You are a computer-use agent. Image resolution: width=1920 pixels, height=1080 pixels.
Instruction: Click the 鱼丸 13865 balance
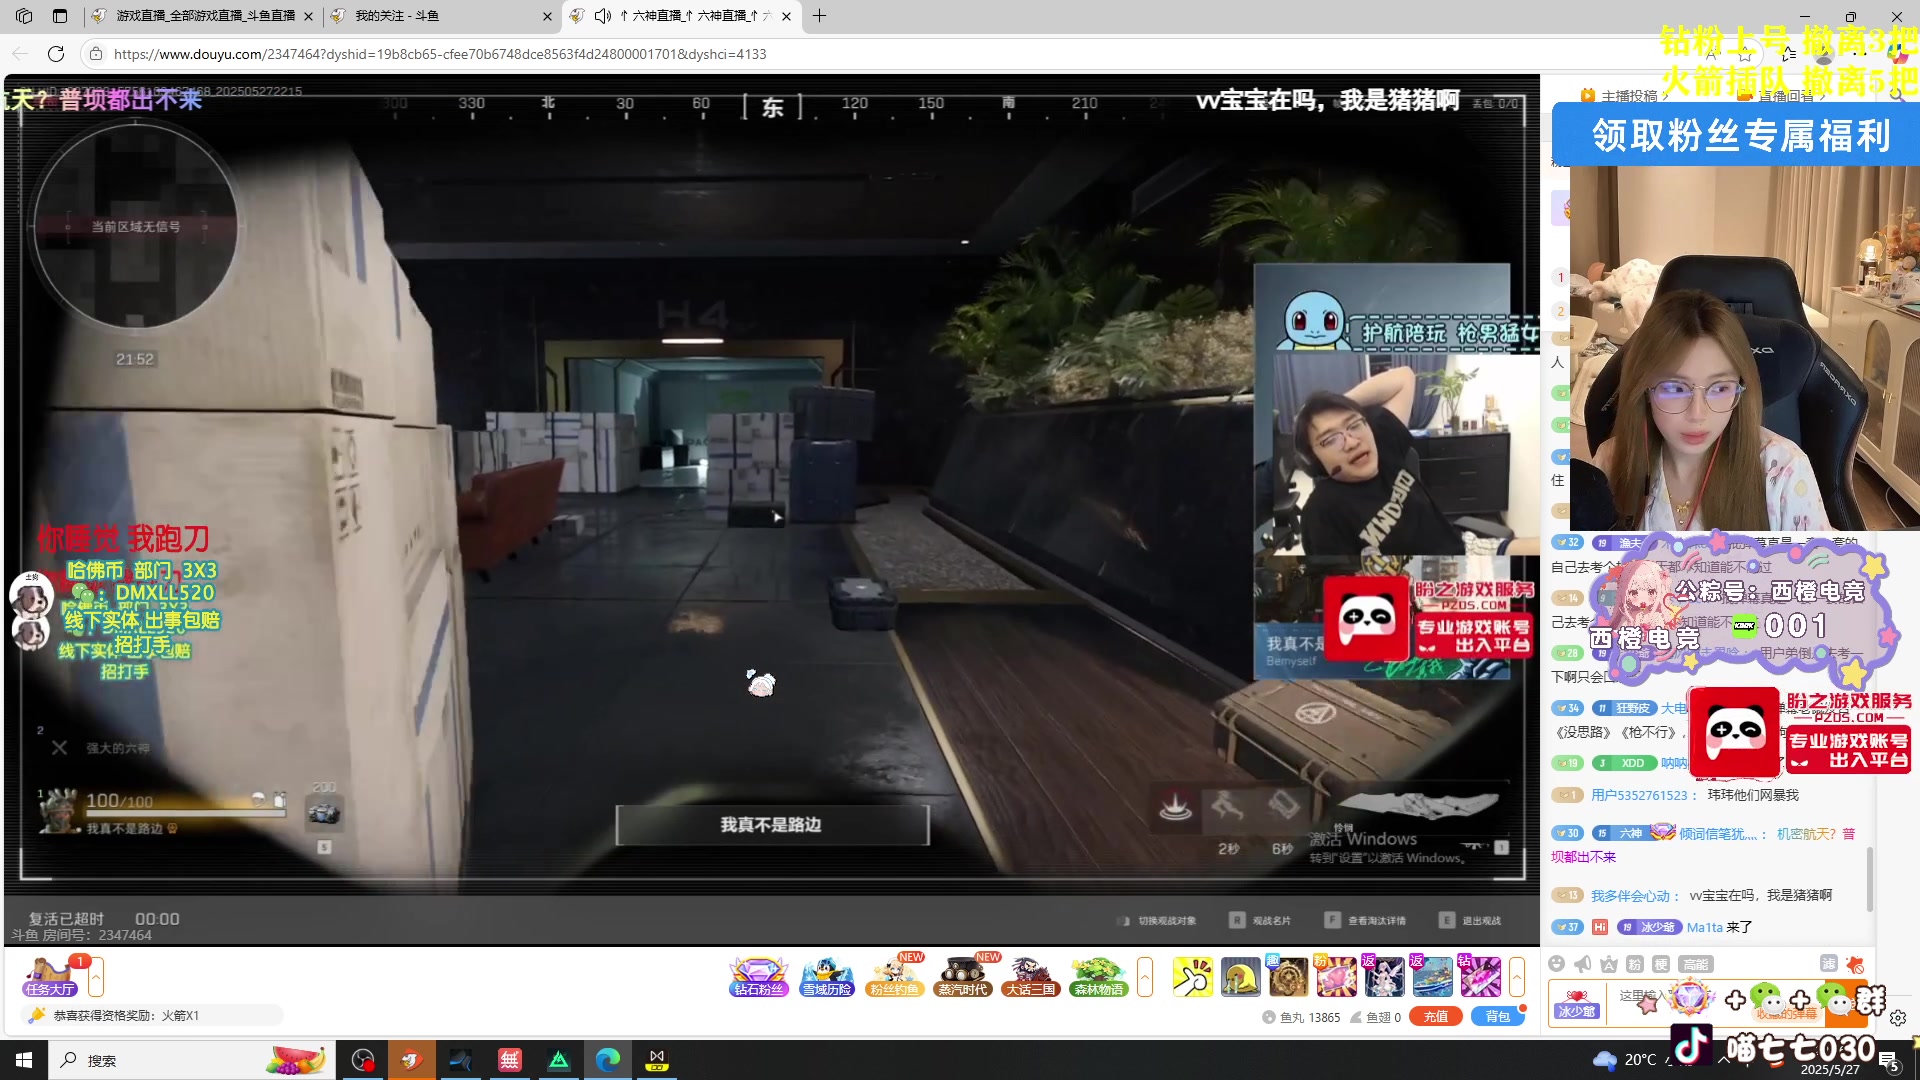(1301, 1017)
